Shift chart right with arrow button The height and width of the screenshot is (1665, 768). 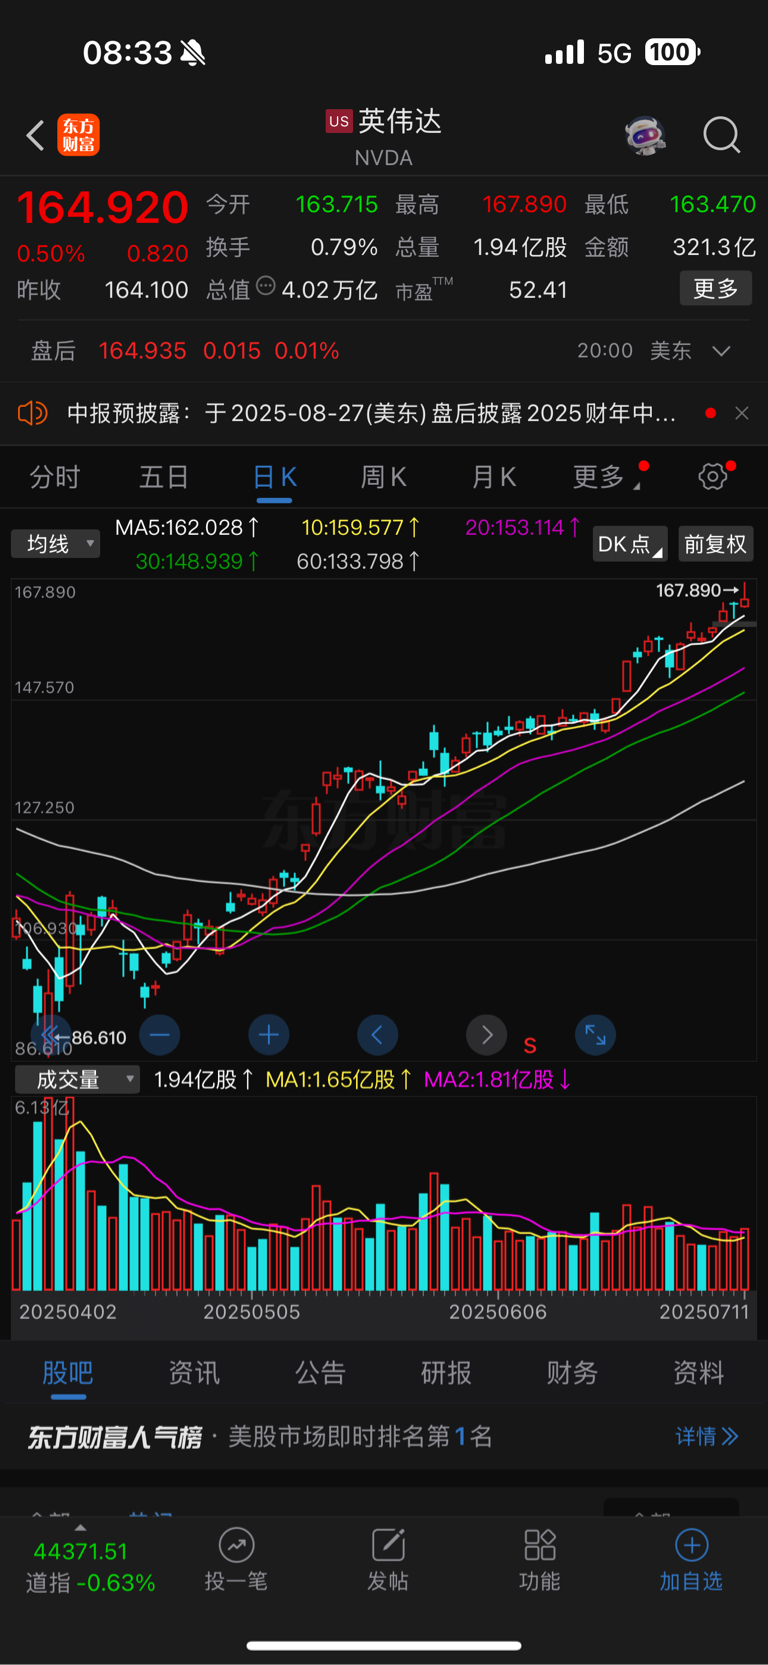pyautogui.click(x=486, y=1034)
